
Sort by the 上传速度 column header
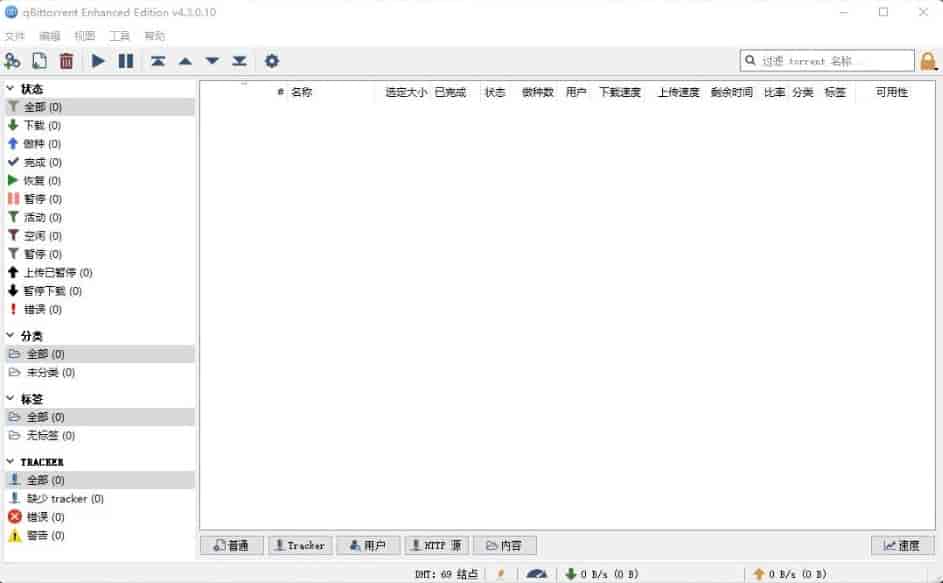tap(678, 92)
